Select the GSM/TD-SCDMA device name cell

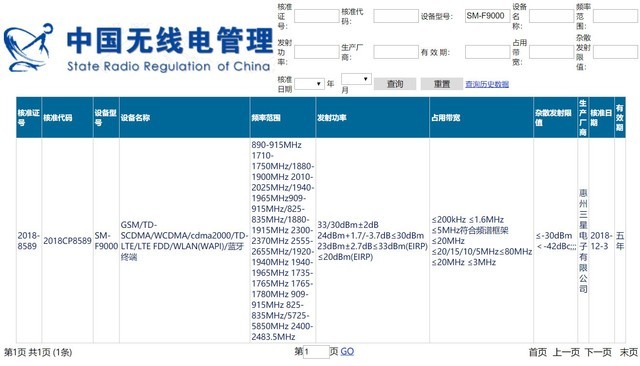click(184, 241)
